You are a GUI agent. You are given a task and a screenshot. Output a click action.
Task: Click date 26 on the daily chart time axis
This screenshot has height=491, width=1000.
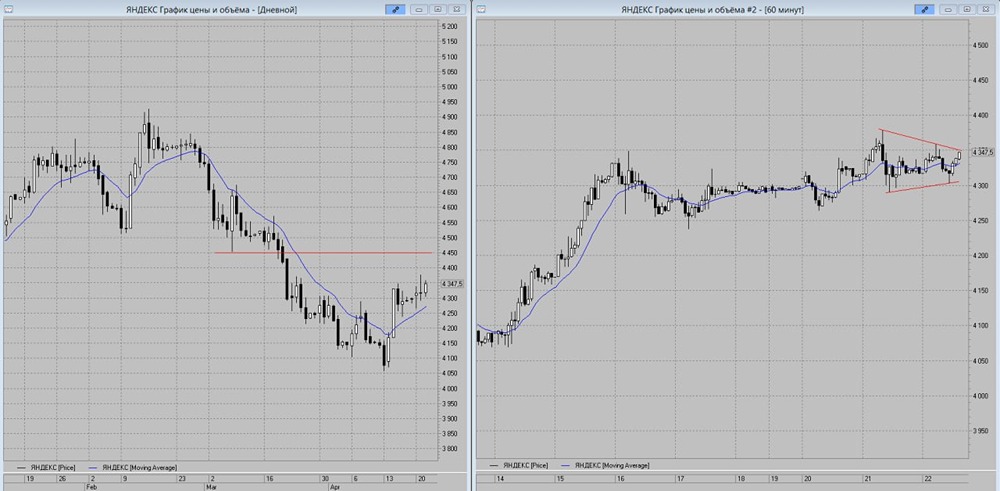coord(61,478)
